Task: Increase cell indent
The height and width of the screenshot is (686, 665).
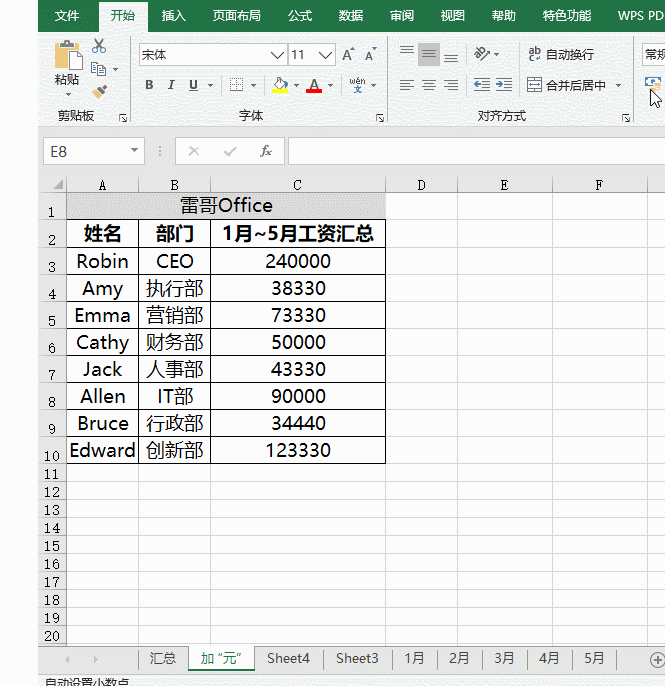Action: 504,85
